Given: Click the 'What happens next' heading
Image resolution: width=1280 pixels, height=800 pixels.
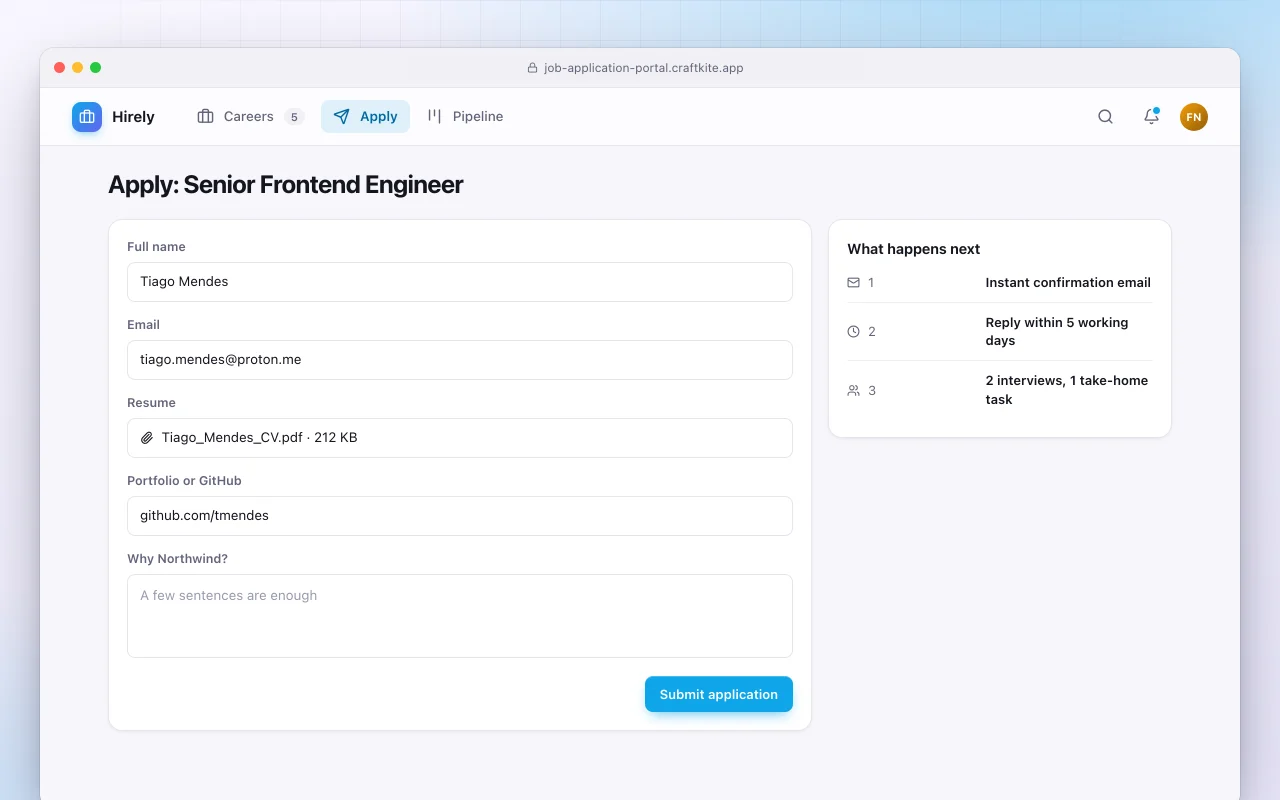Looking at the screenshot, I should coord(914,249).
